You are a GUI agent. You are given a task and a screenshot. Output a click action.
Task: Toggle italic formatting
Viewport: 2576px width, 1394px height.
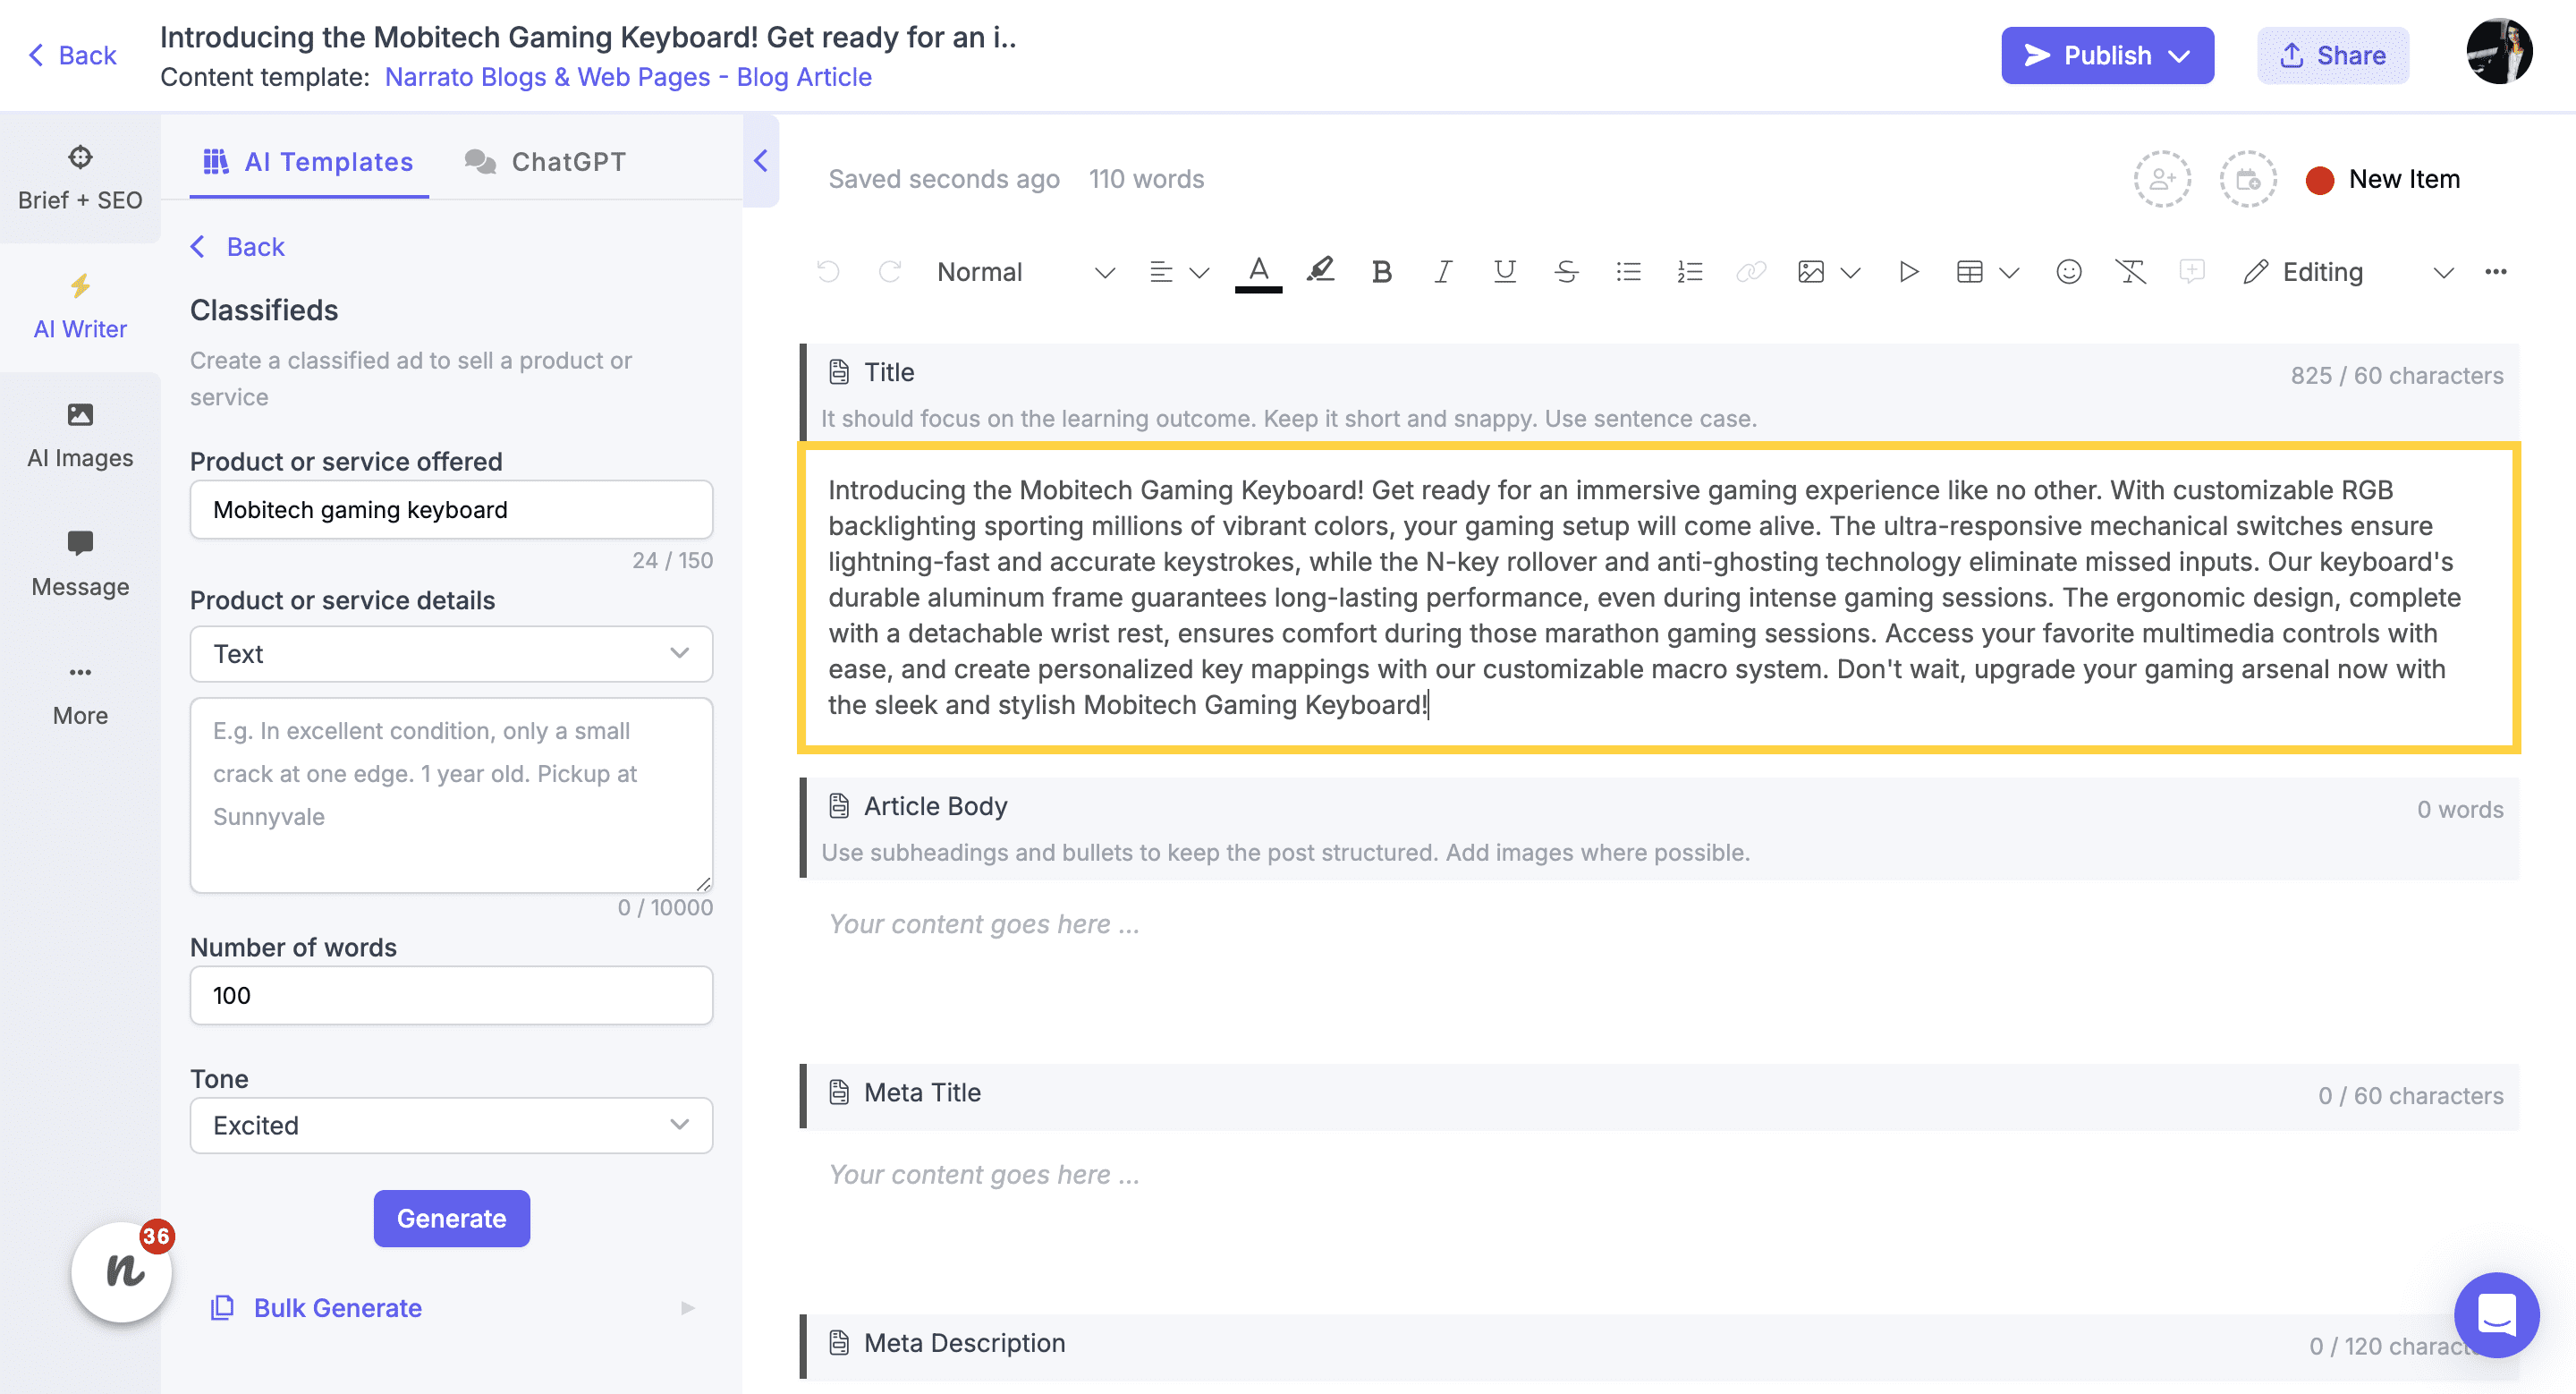click(1443, 272)
